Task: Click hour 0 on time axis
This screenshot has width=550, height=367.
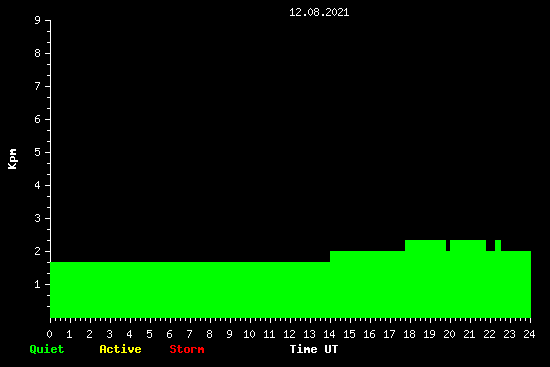Action: click(49, 334)
